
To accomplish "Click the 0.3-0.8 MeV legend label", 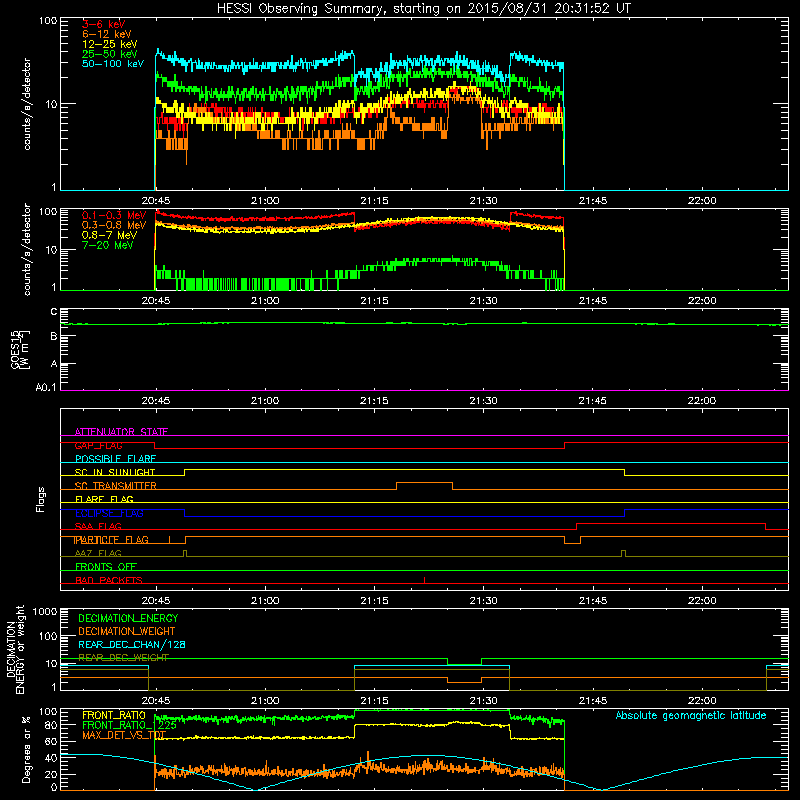I will [114, 225].
